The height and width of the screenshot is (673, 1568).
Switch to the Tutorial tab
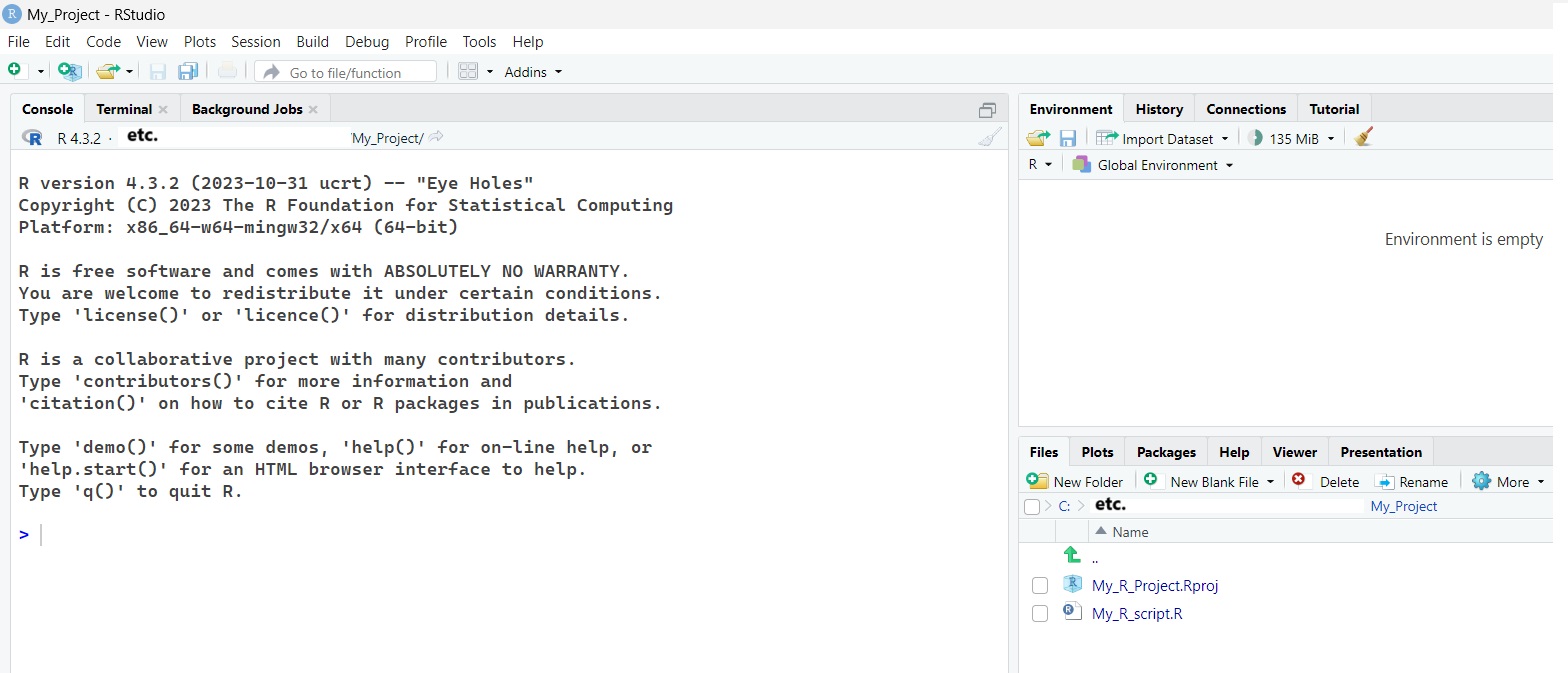tap(1334, 109)
